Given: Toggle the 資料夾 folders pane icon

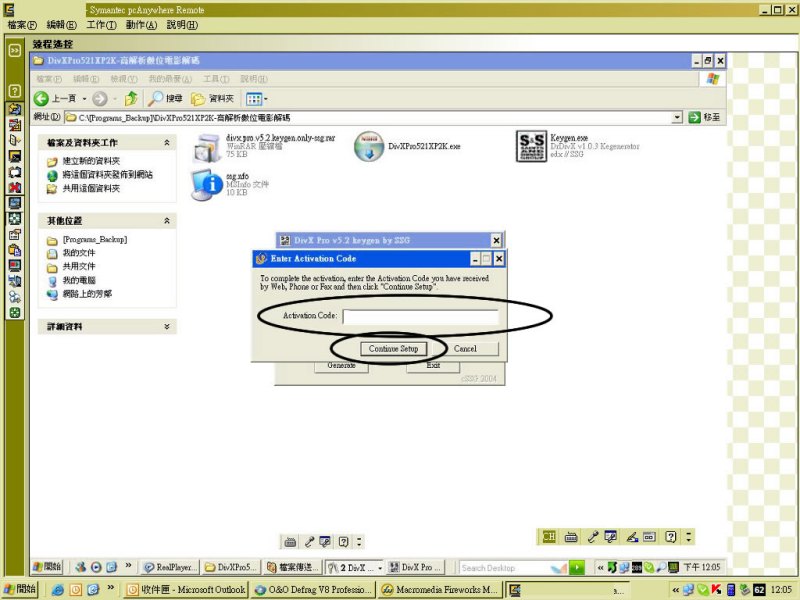Looking at the screenshot, I should coord(198,98).
